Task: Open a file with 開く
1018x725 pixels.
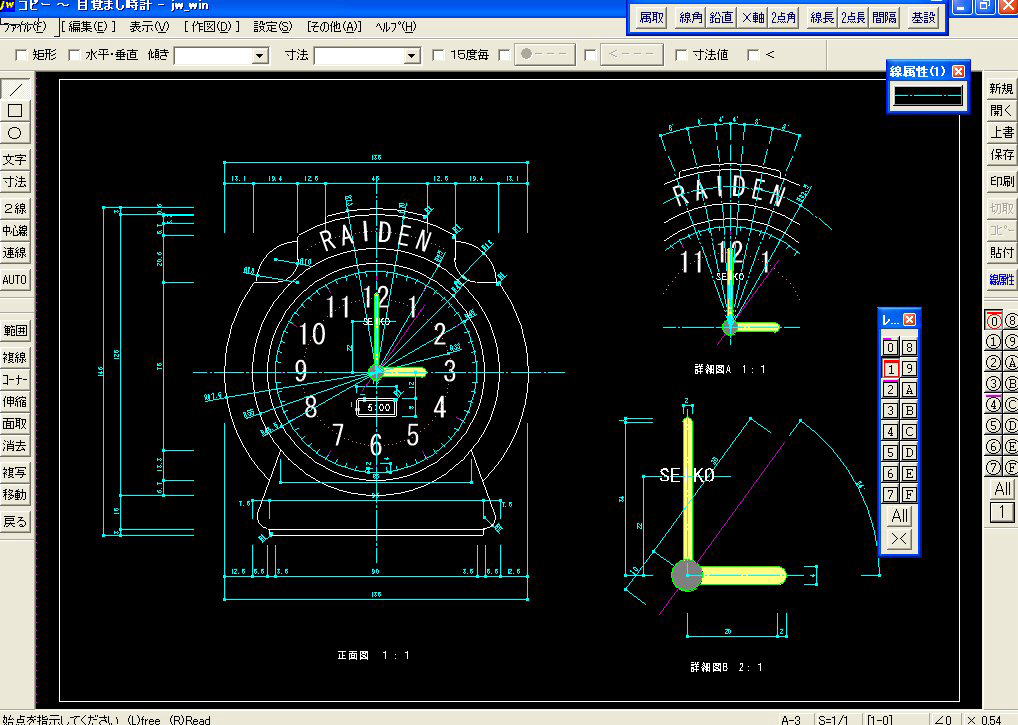Action: (x=1001, y=111)
